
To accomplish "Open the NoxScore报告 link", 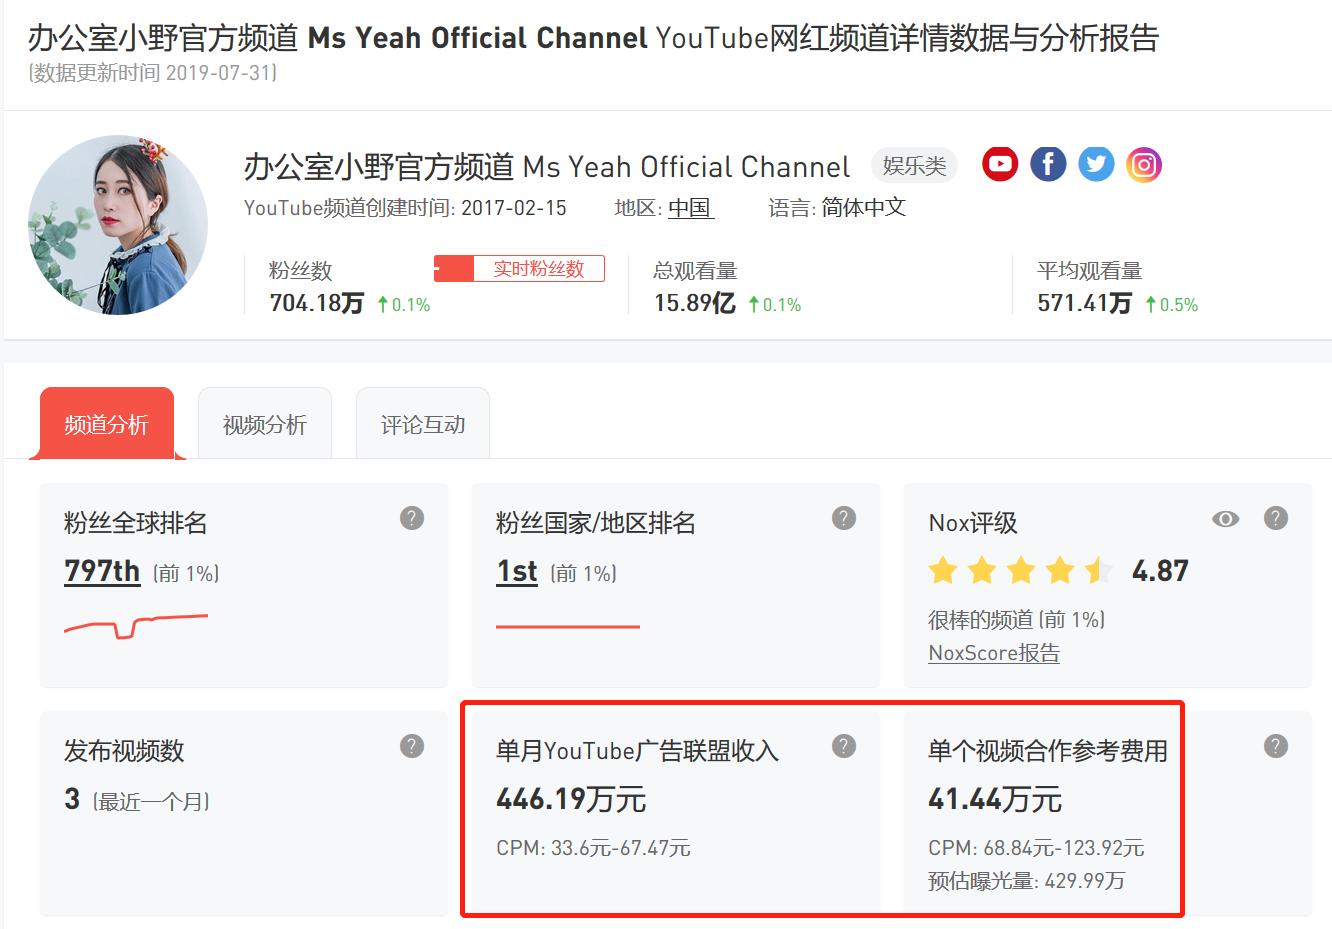I will pyautogui.click(x=994, y=653).
